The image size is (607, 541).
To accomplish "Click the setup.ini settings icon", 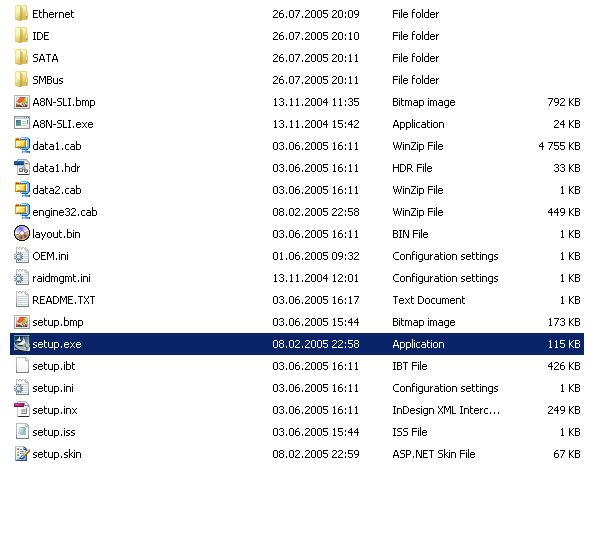I will (x=22, y=388).
